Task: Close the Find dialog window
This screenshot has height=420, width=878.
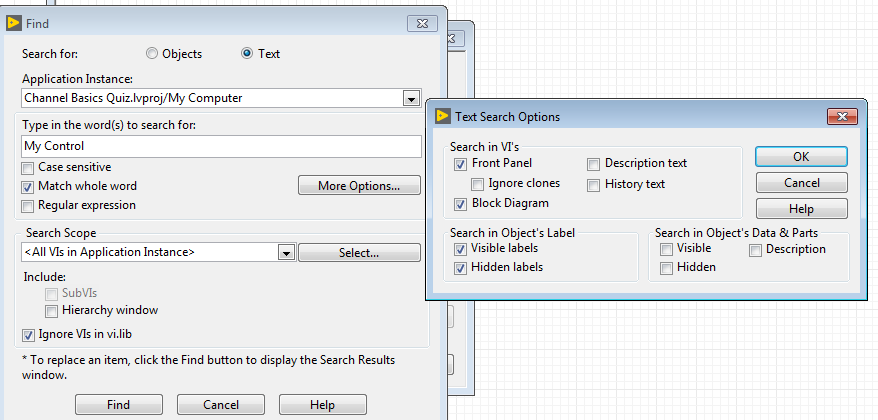Action: [x=421, y=22]
